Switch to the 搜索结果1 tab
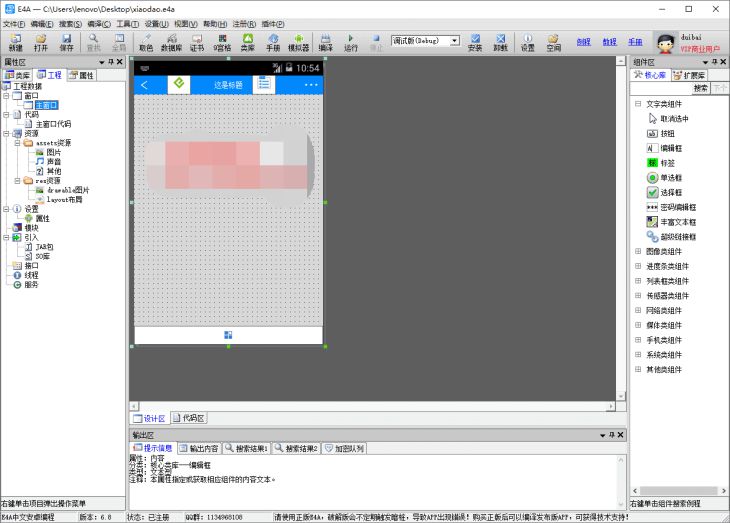The height and width of the screenshot is (523, 730). click(246, 448)
